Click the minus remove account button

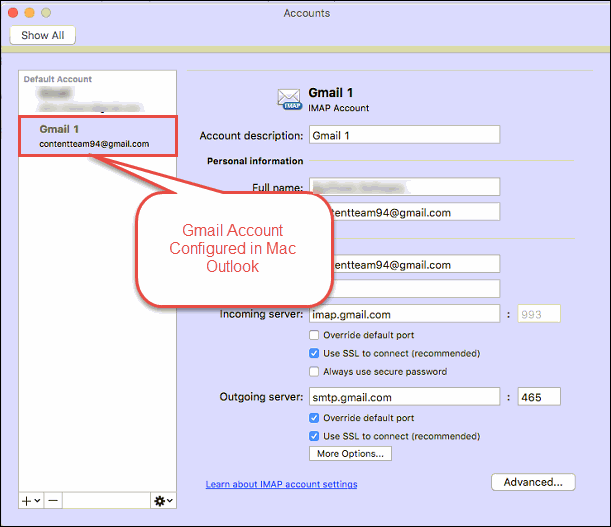[53, 500]
